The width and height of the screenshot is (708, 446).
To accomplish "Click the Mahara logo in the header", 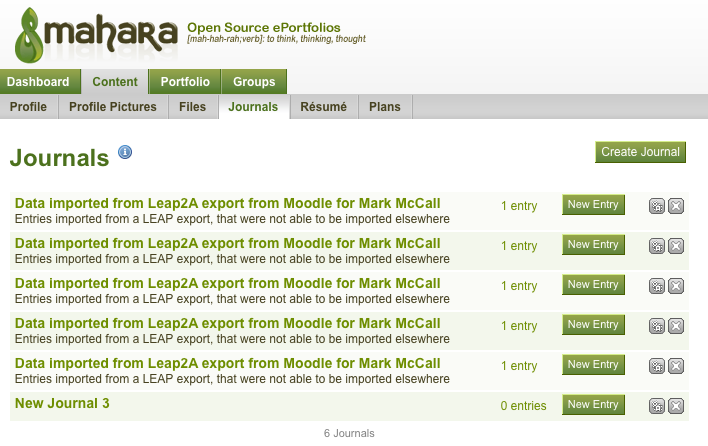I will pyautogui.click(x=96, y=35).
